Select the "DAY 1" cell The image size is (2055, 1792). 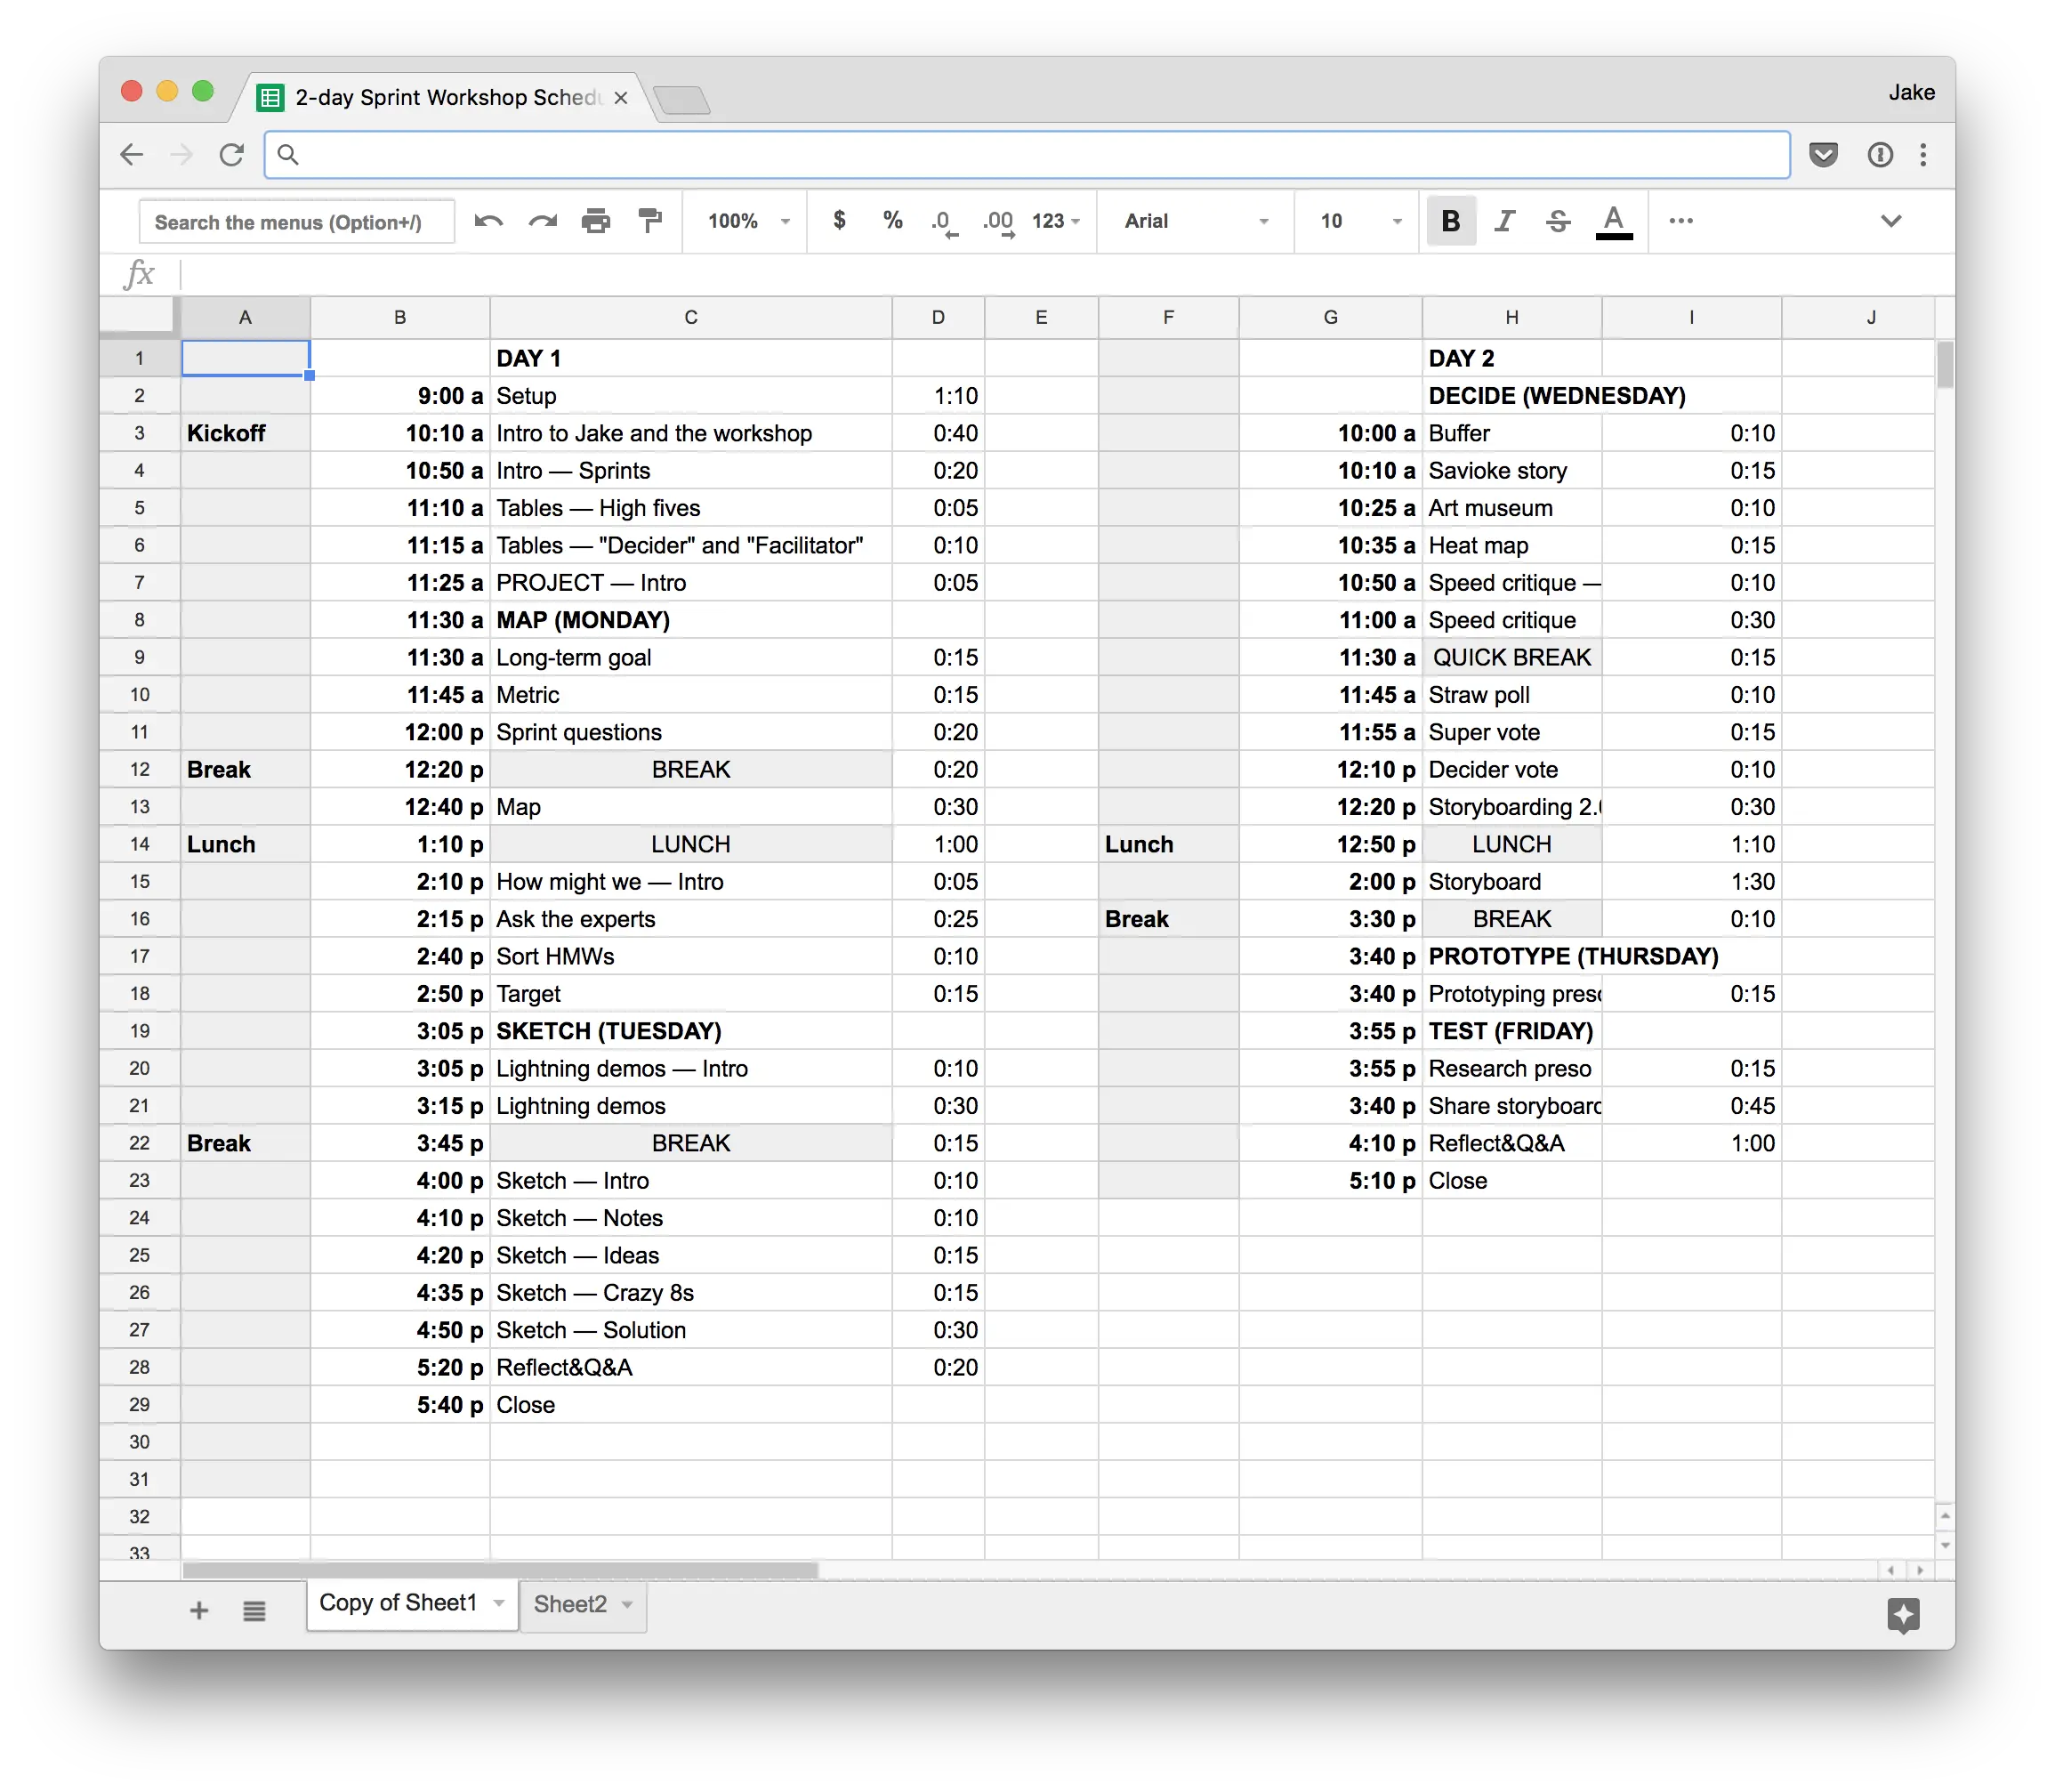(691, 358)
